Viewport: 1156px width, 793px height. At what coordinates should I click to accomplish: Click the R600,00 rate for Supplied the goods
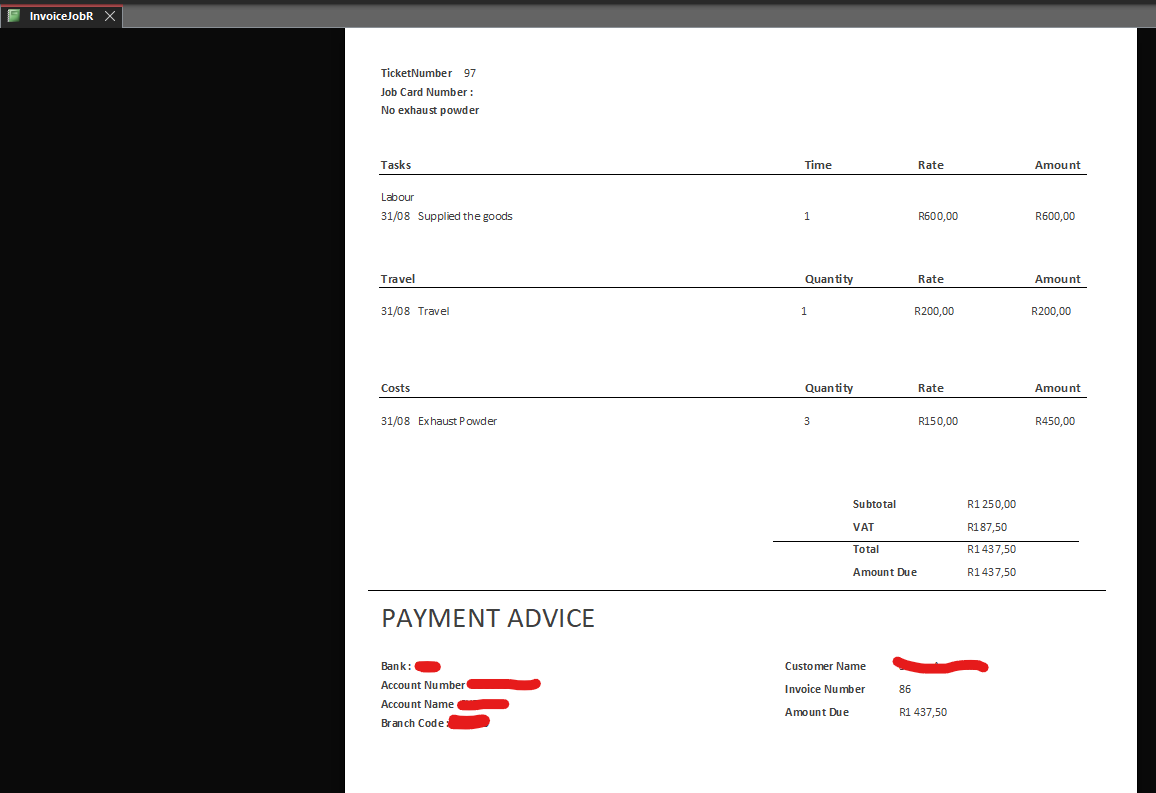938,216
